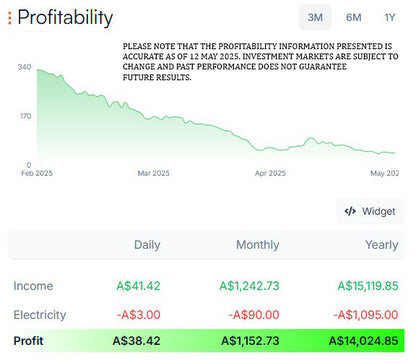Select the Monthly column header
This screenshot has height=363, width=416.
coord(258,245)
